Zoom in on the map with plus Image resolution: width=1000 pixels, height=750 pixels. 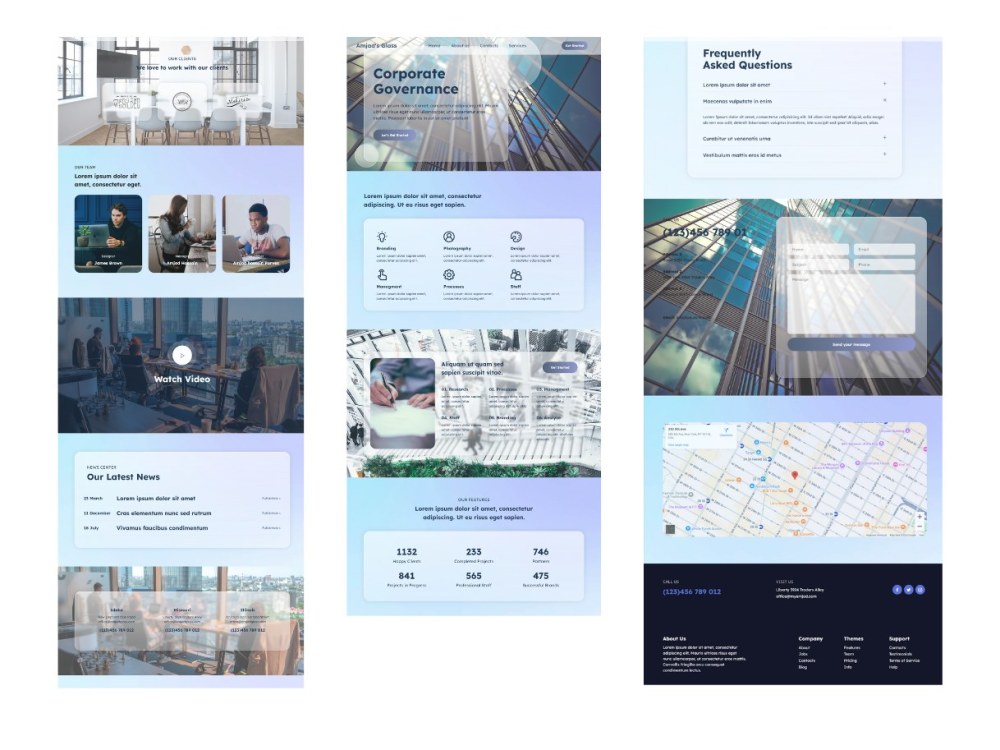click(919, 517)
